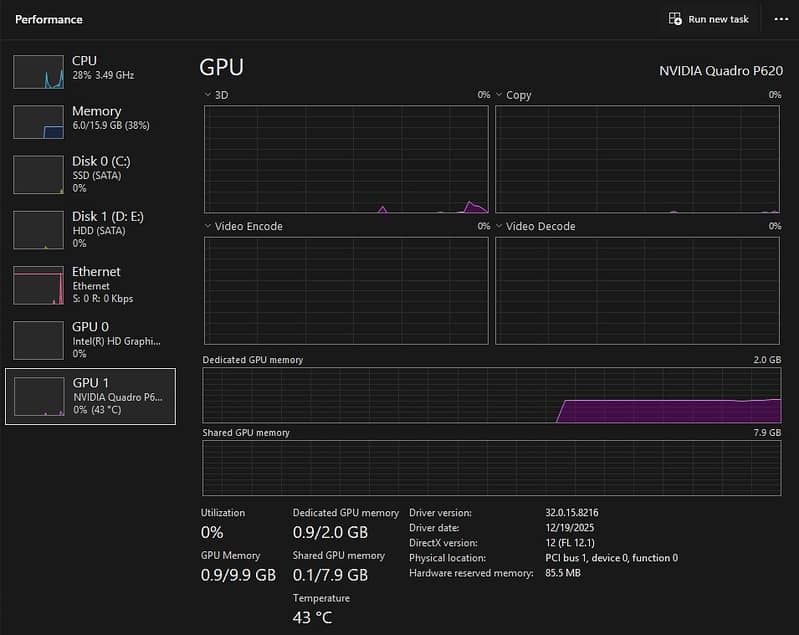
Task: Click the 0.9/2.0 GB dedicated memory value
Action: click(330, 532)
